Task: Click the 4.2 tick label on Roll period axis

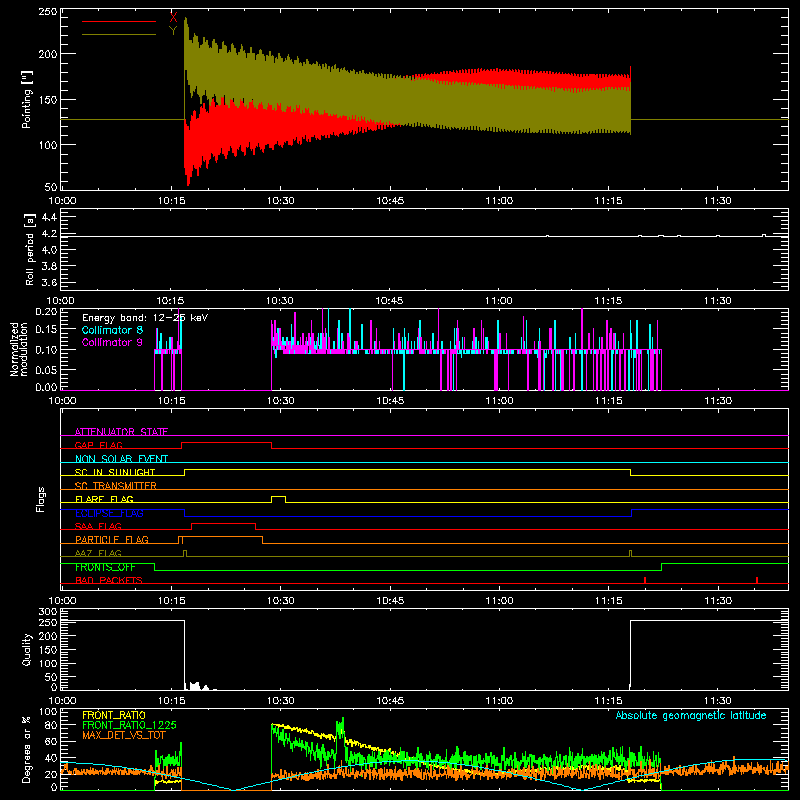Action: (49, 234)
